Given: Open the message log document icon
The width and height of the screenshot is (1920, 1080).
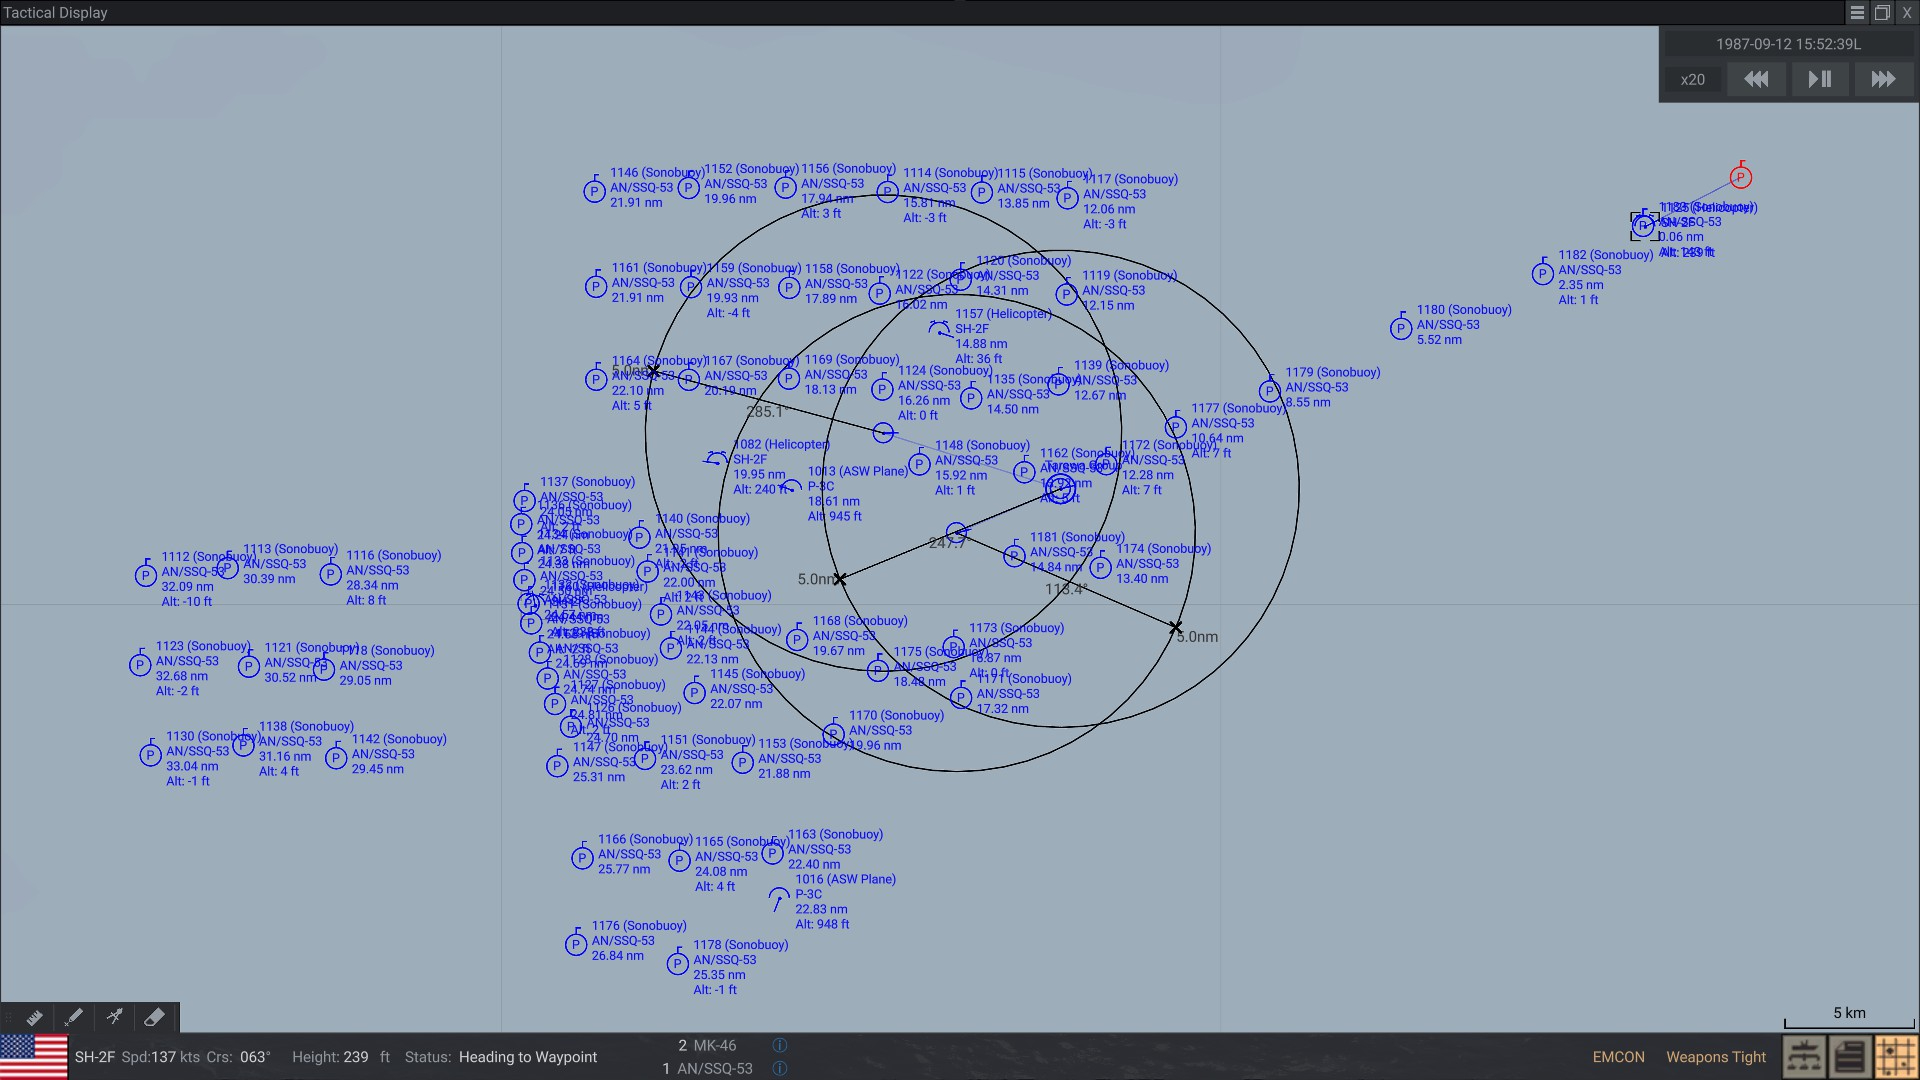Looking at the screenshot, I should (x=1850, y=1057).
